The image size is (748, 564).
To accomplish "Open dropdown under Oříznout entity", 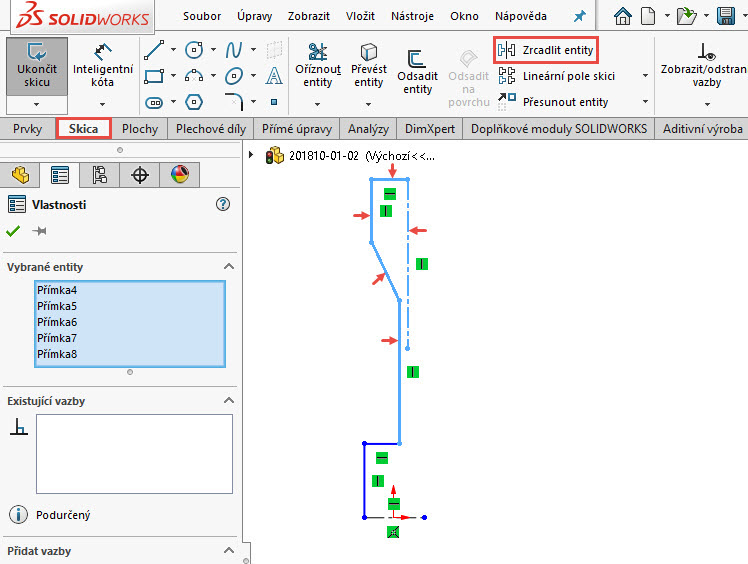I will click(x=317, y=104).
